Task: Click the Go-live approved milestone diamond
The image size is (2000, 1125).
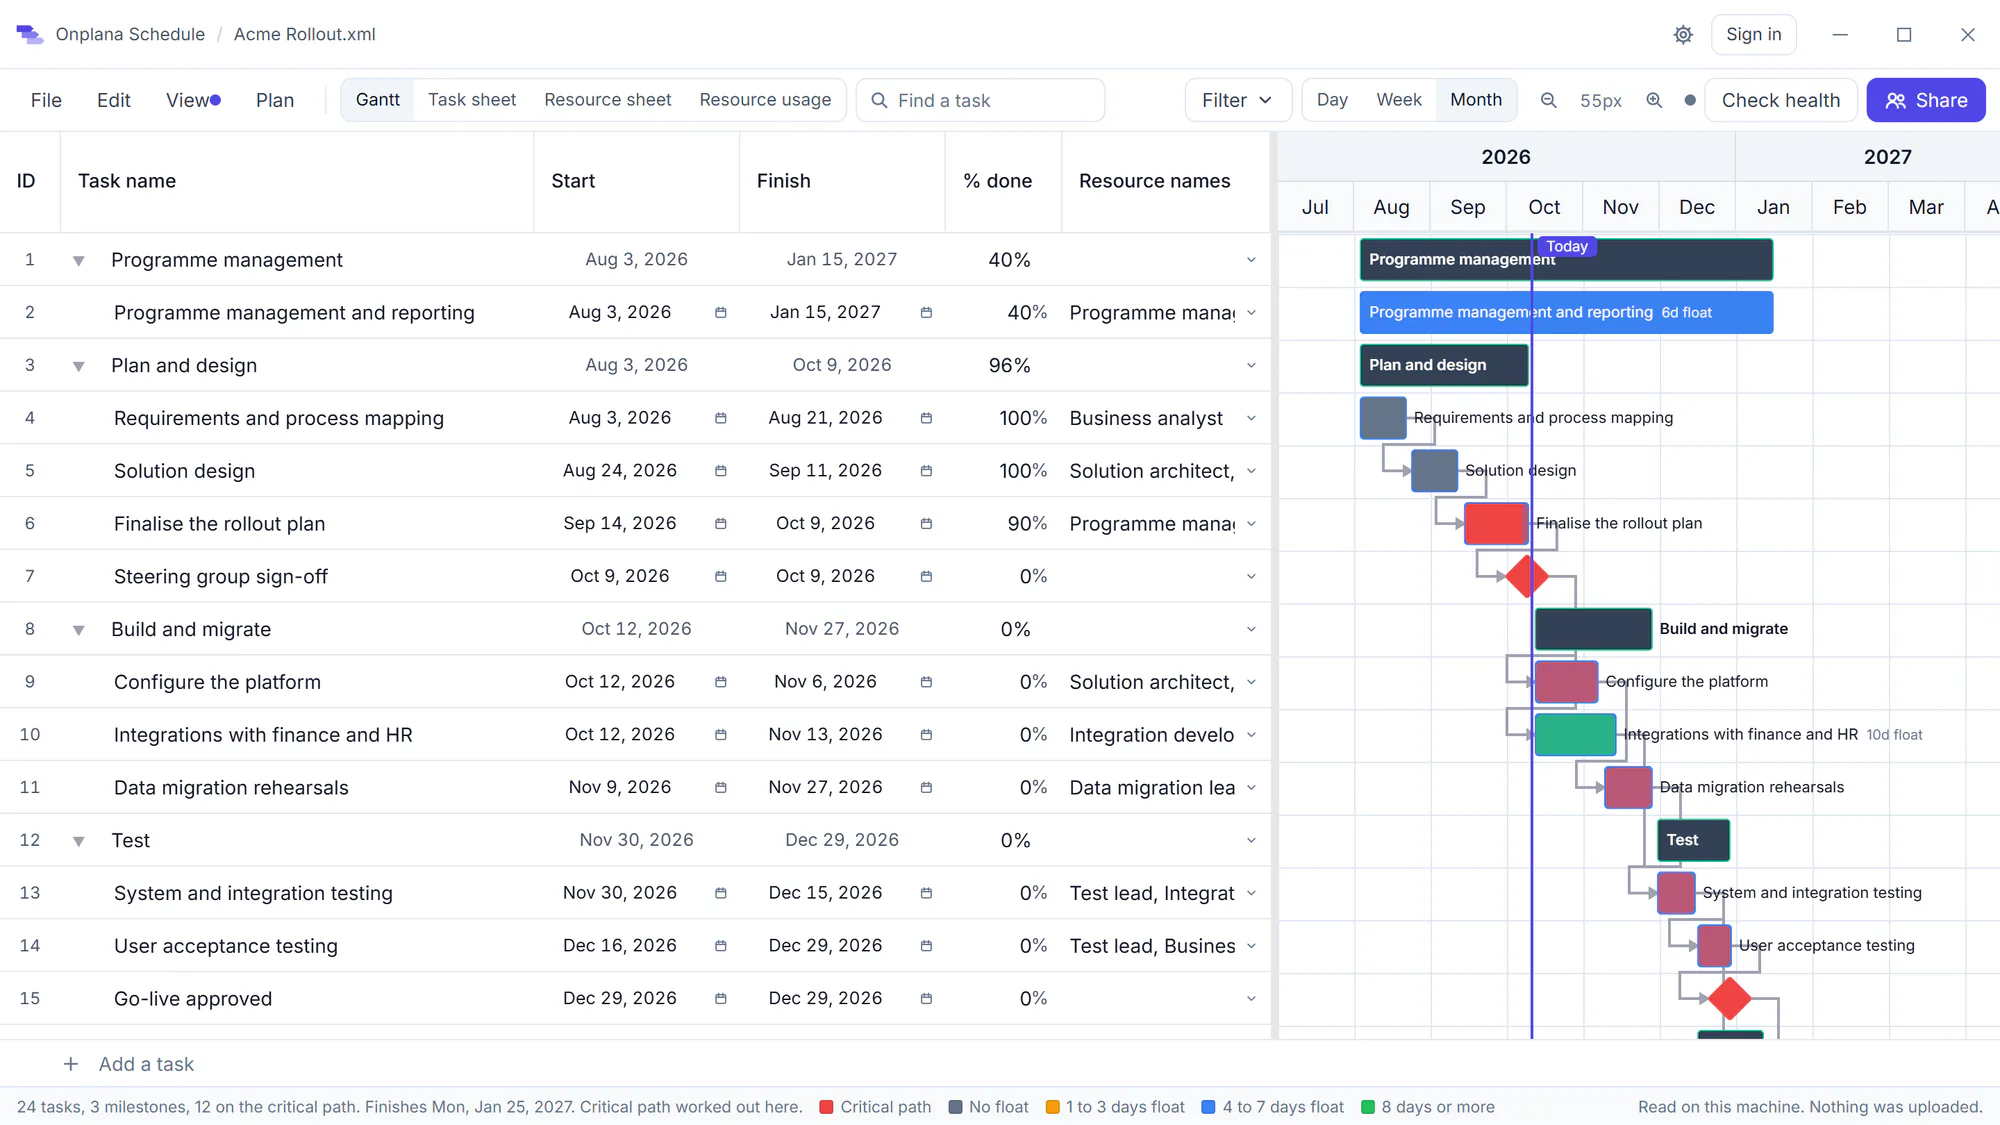Action: (x=1730, y=998)
